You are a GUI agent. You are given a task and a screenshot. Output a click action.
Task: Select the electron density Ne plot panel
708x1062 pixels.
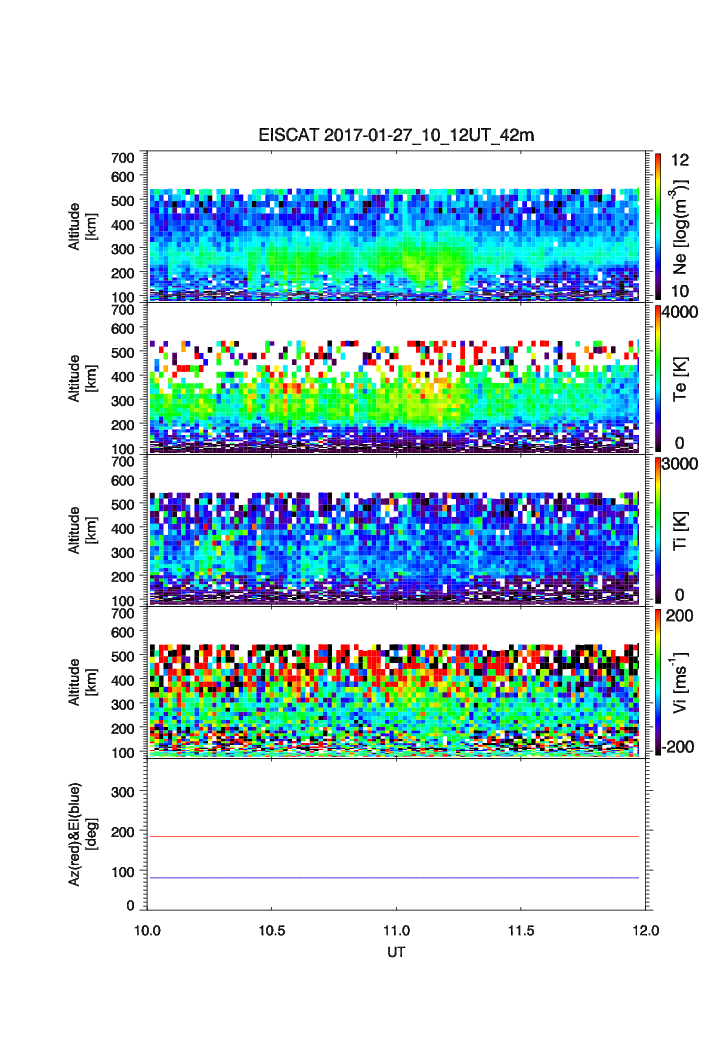point(395,227)
